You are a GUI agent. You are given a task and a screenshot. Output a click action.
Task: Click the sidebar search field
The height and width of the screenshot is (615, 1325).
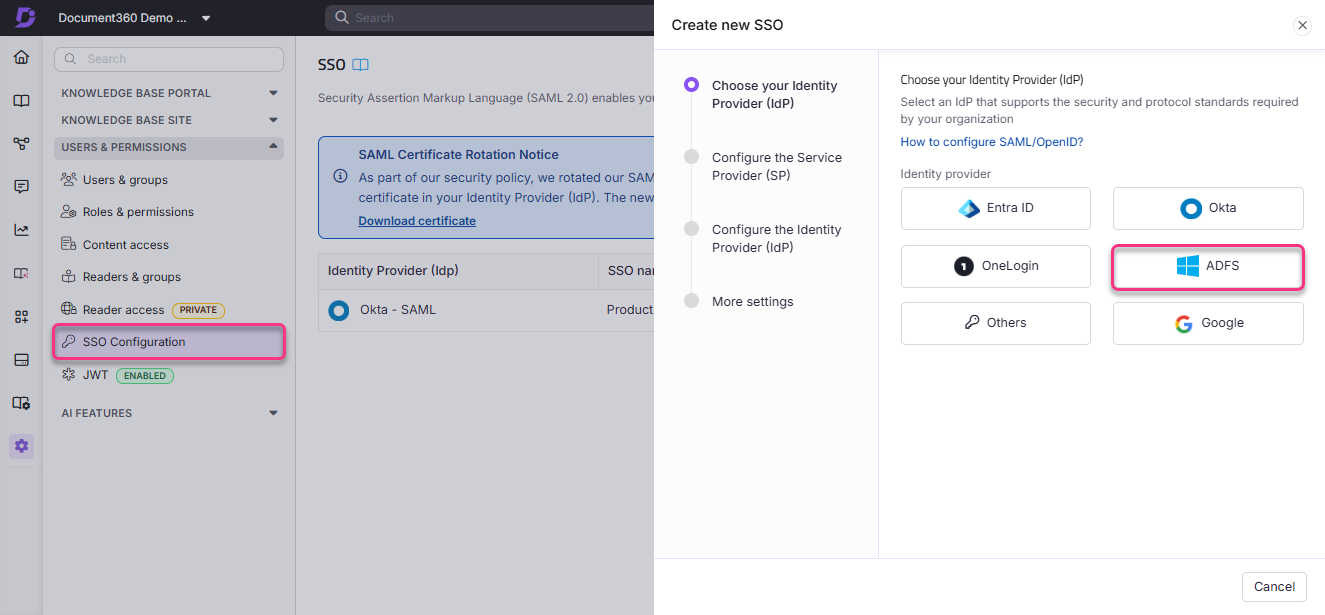tap(168, 59)
